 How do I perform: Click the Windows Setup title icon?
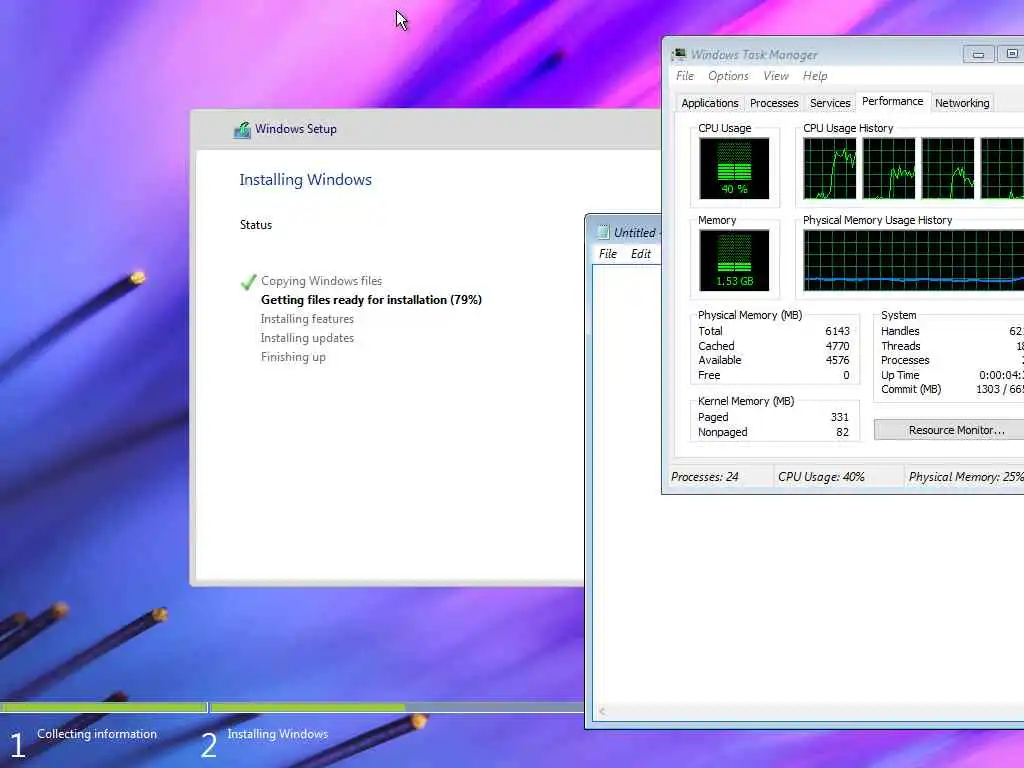pyautogui.click(x=242, y=129)
